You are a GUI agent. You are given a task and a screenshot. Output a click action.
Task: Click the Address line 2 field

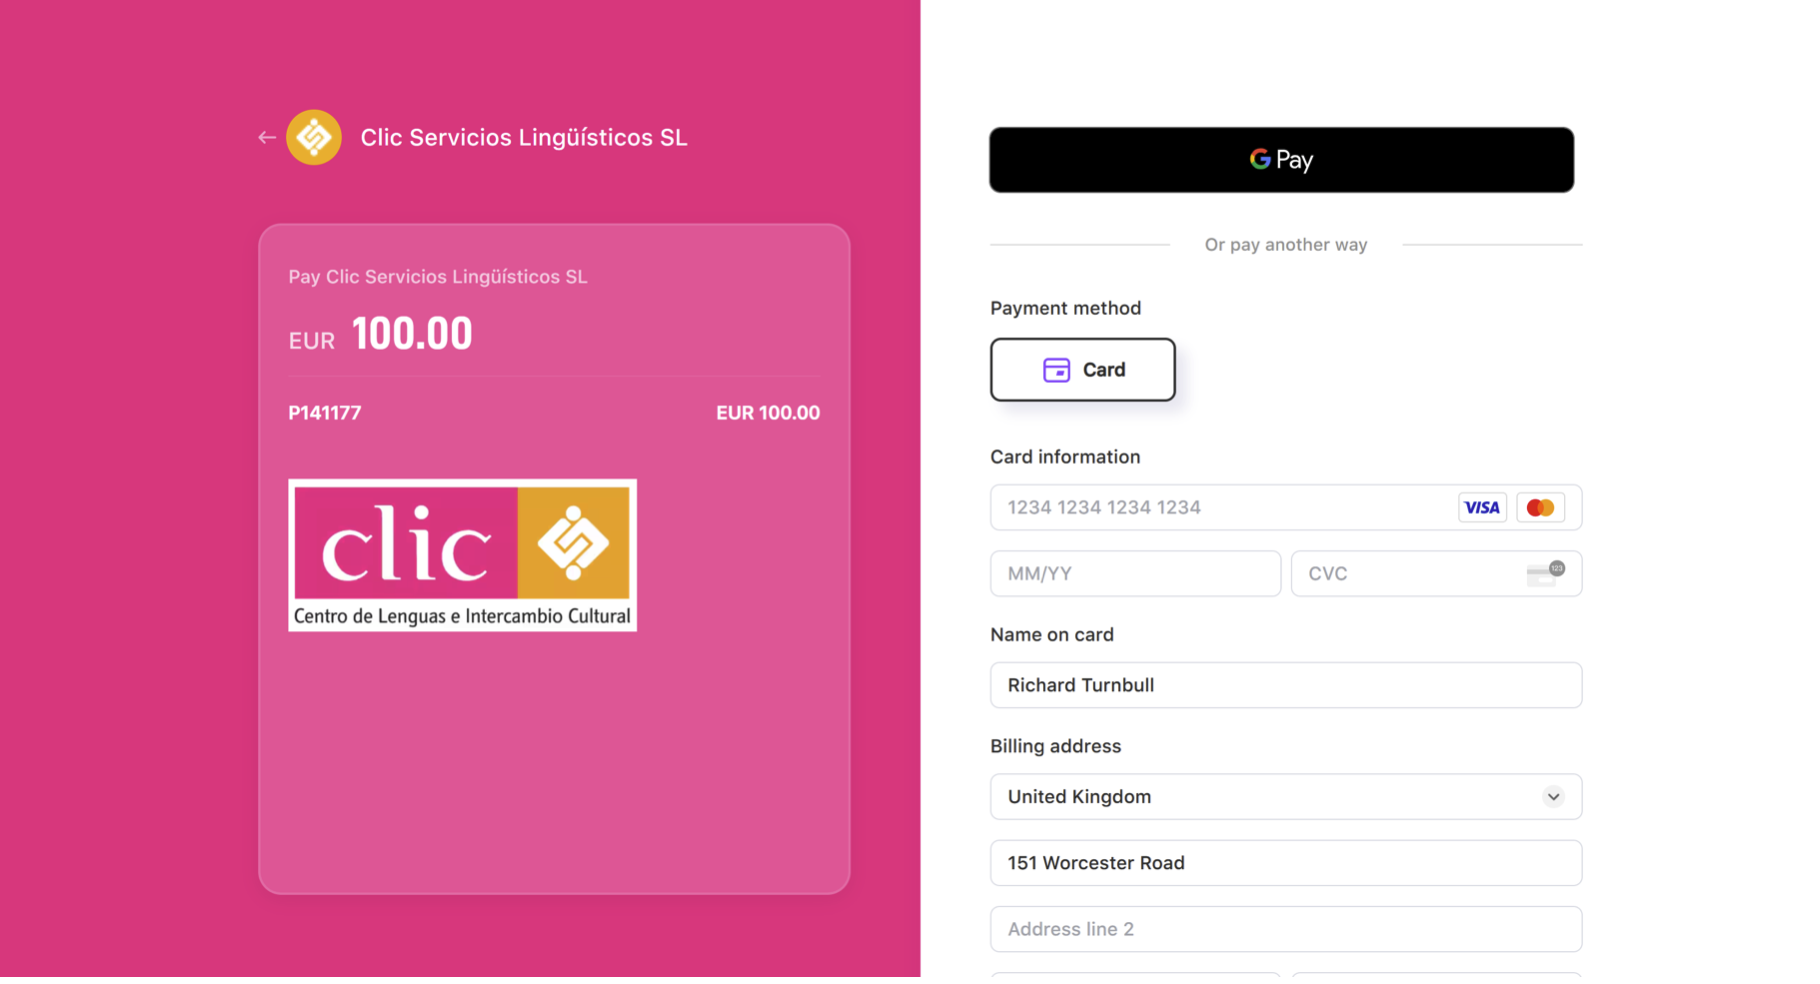coord(1285,930)
